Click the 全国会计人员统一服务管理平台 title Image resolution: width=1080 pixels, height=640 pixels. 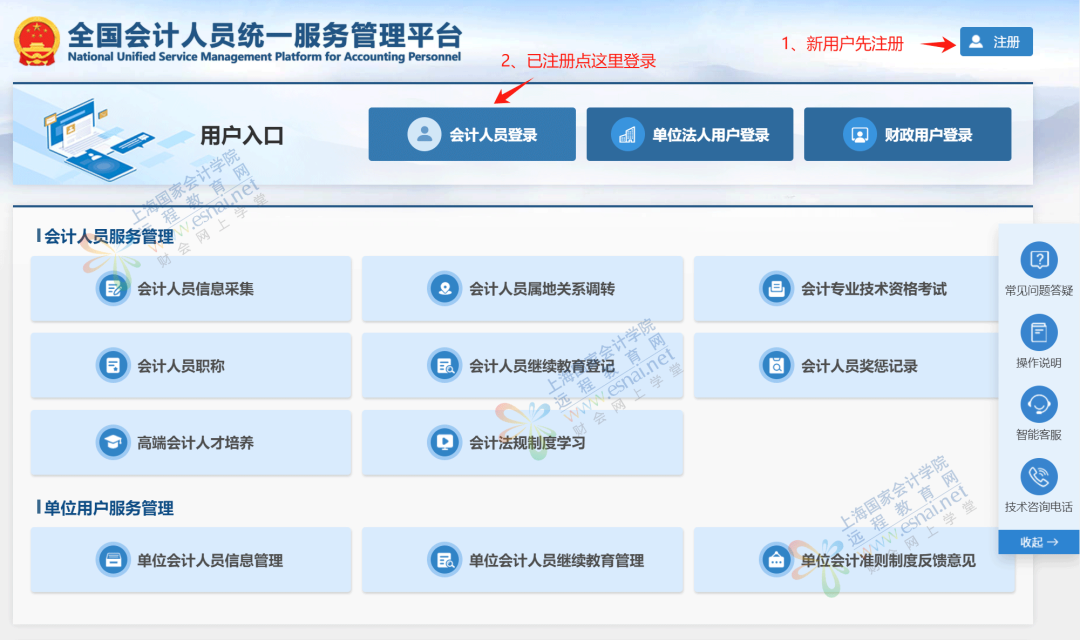265,34
